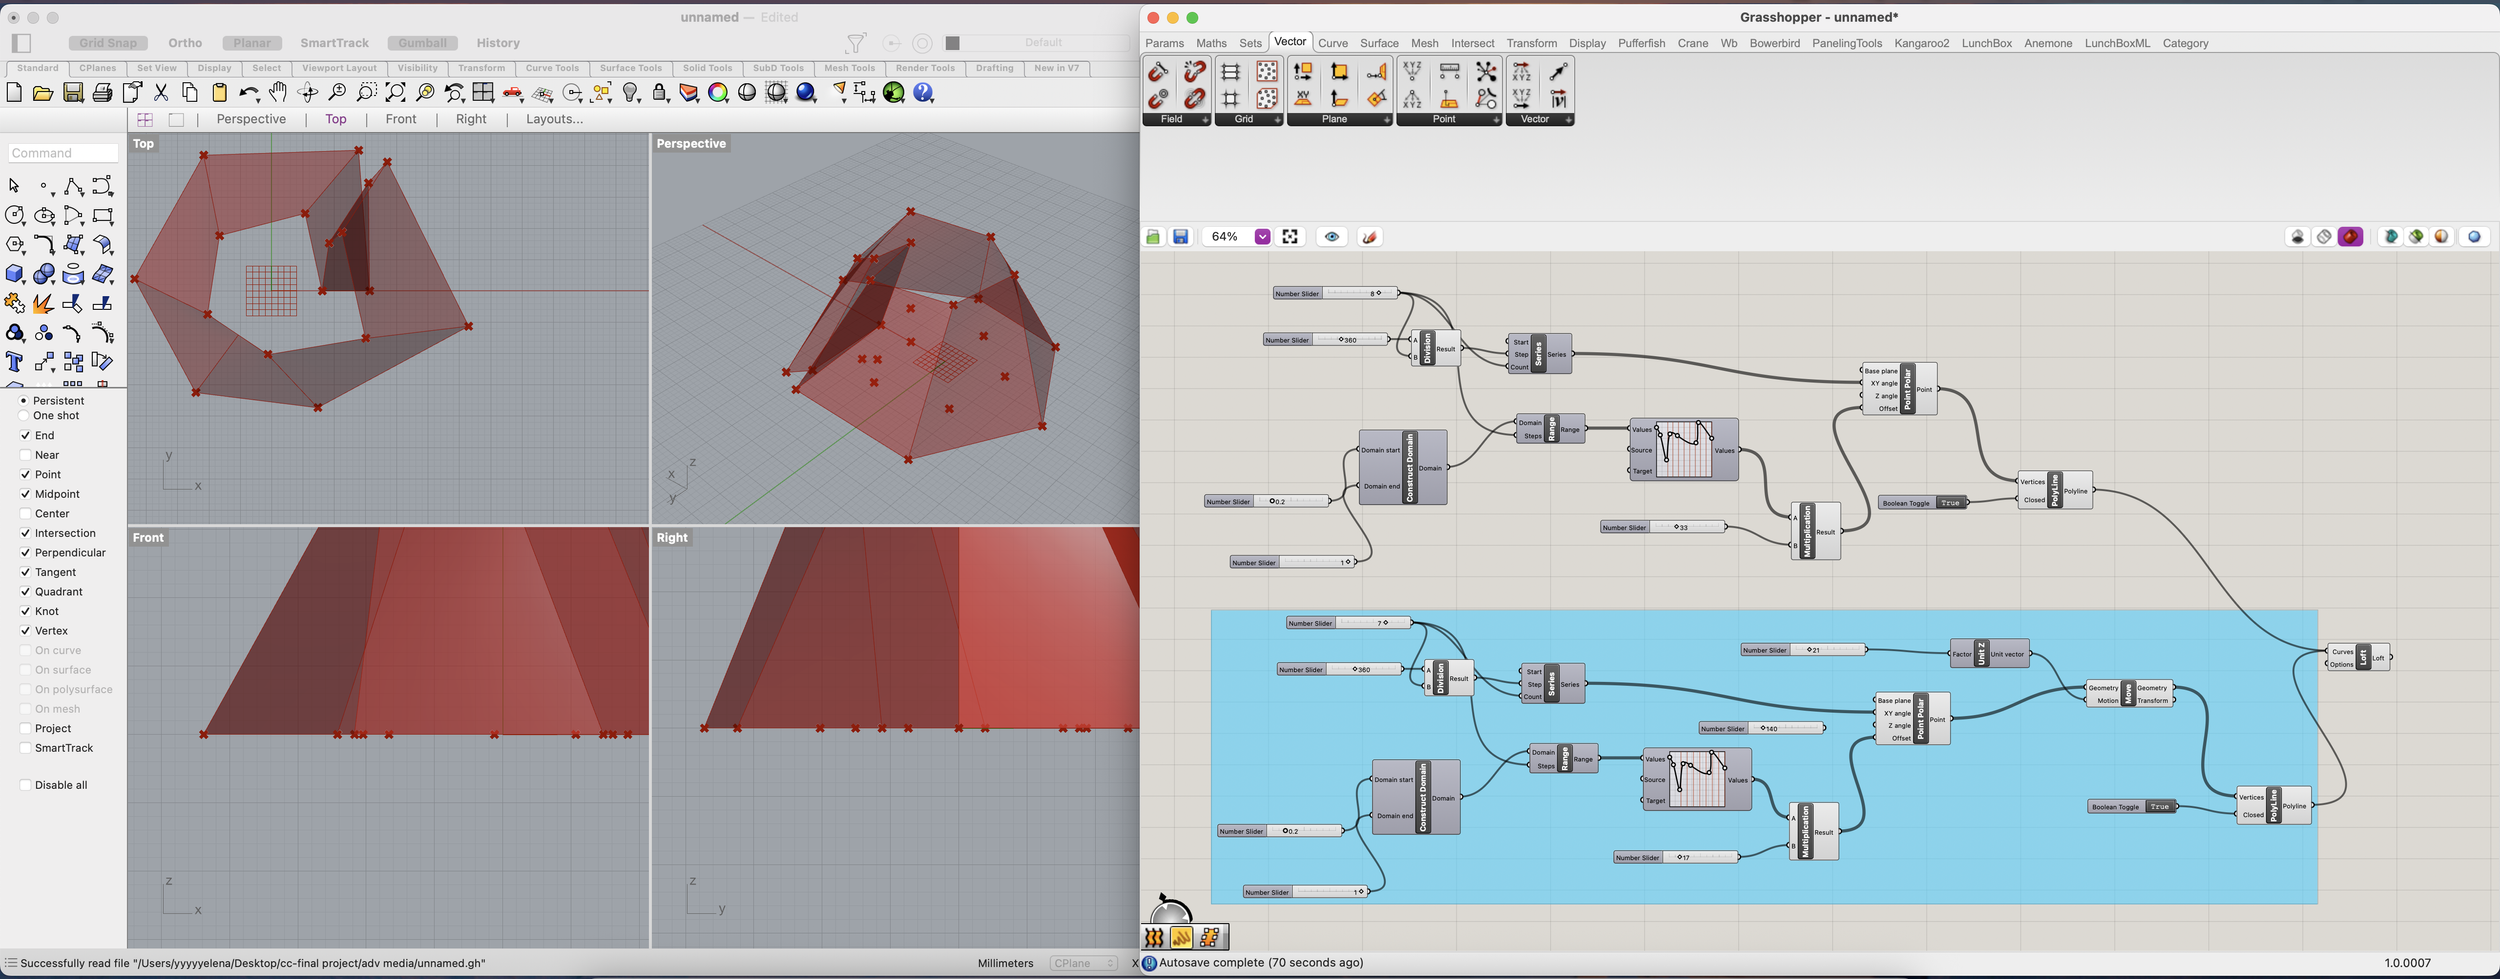Click the blue Help question mark icon
Screen dimensions: 2500x979
tap(924, 93)
